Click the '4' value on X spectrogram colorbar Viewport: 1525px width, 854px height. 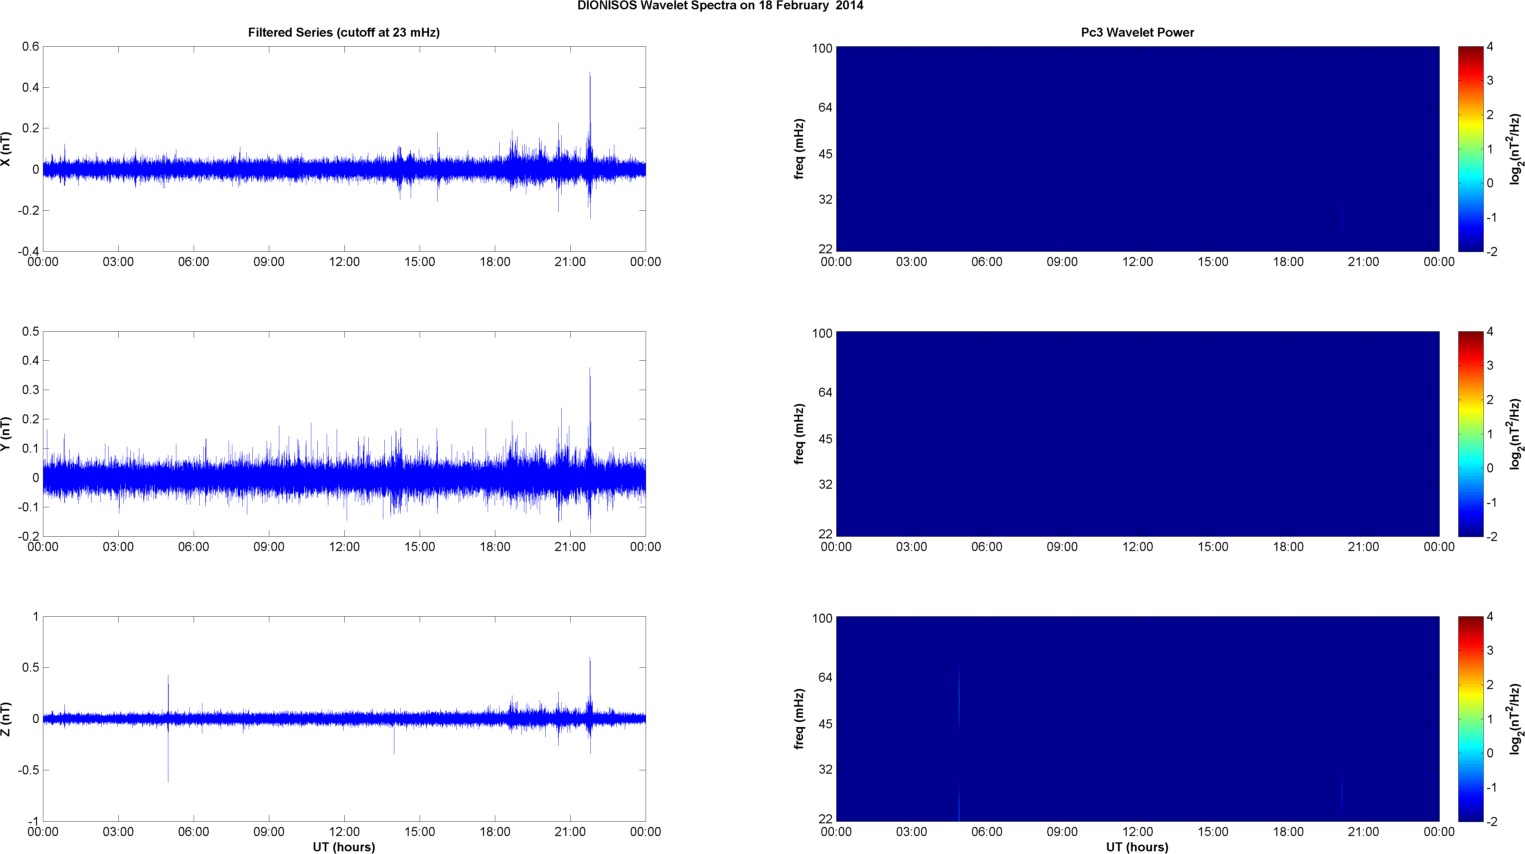(x=1490, y=47)
